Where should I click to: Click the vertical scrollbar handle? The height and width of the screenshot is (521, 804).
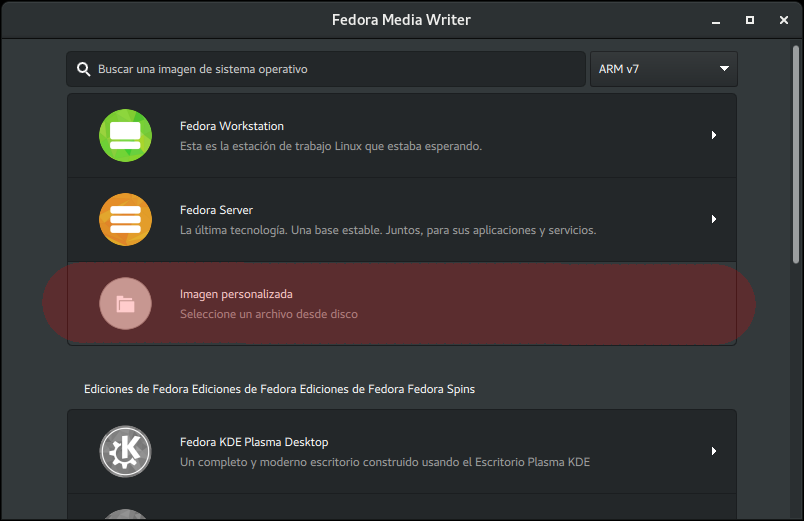tap(796, 155)
